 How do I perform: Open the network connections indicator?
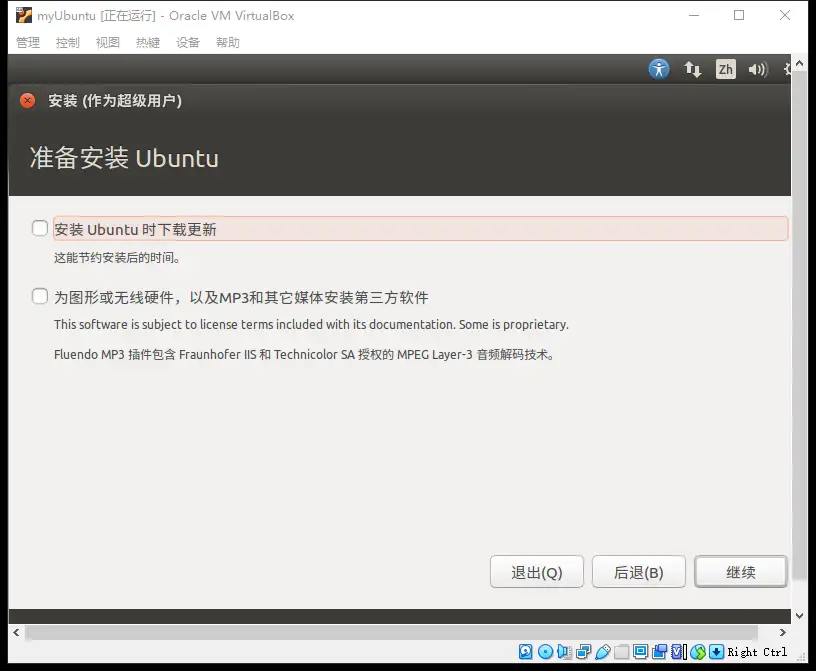click(x=692, y=69)
